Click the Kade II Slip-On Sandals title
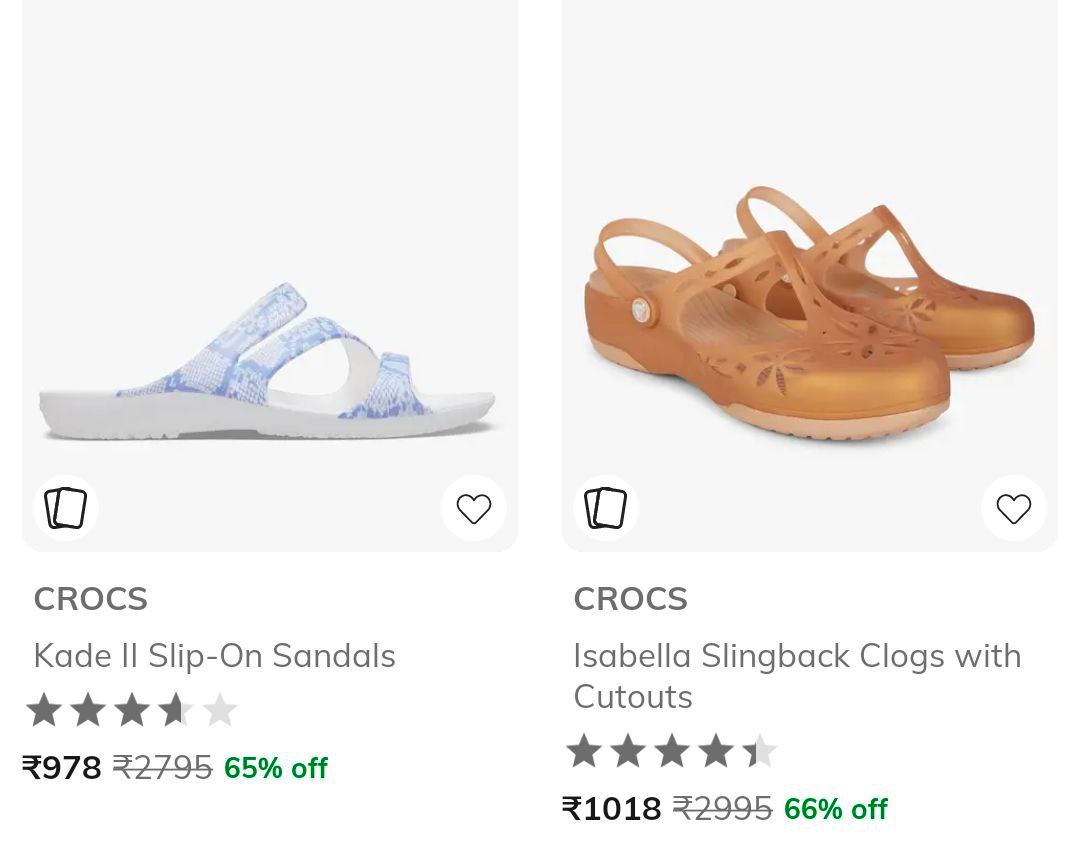Image resolution: width=1079 pixels, height=845 pixels. point(215,656)
